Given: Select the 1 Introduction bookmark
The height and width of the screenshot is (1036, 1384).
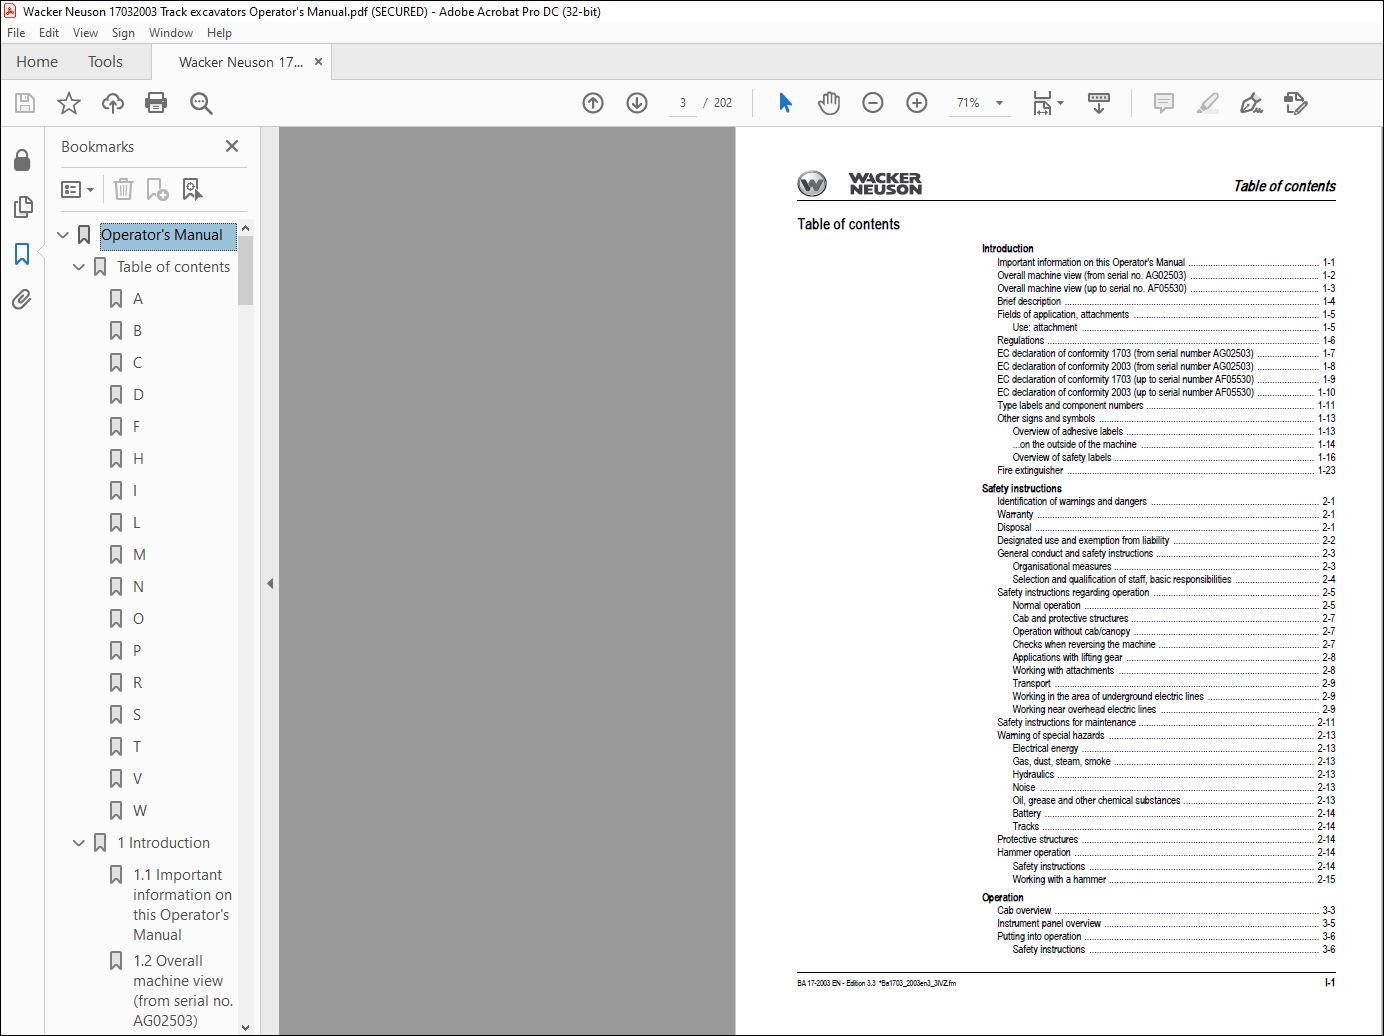Looking at the screenshot, I should pos(163,843).
